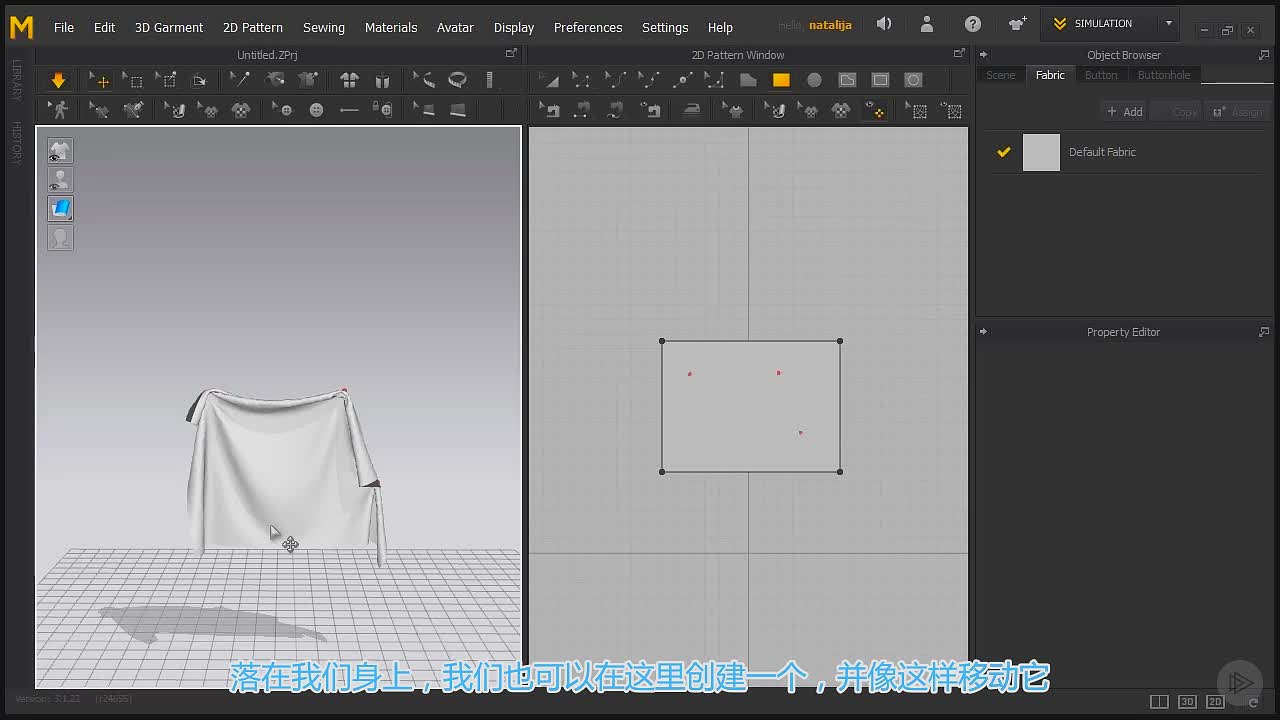Click the natalija username link
This screenshot has width=1280, height=720.
[x=829, y=25]
